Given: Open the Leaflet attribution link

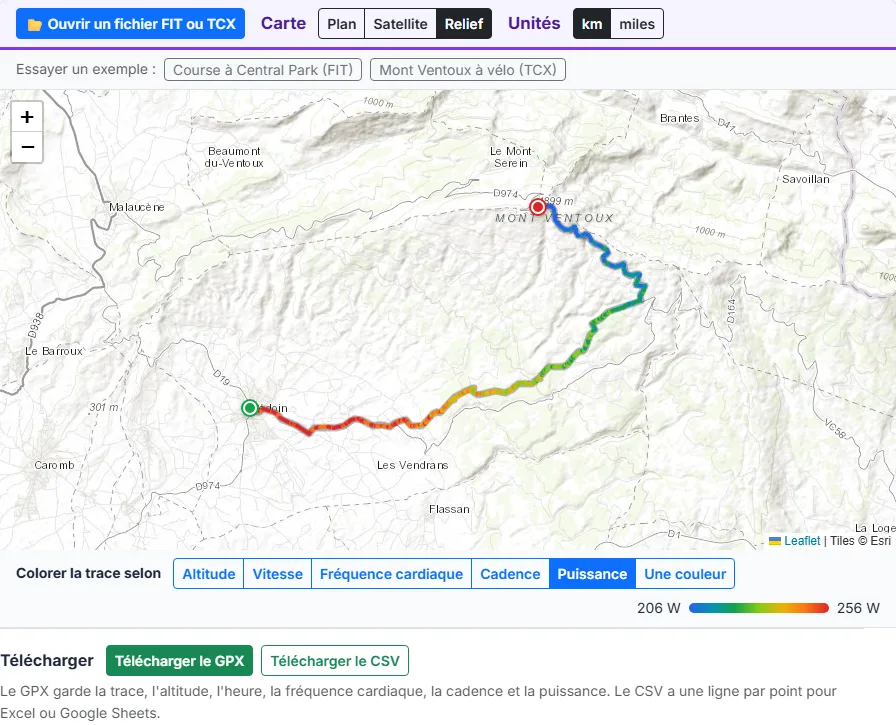Looking at the screenshot, I should [802, 540].
